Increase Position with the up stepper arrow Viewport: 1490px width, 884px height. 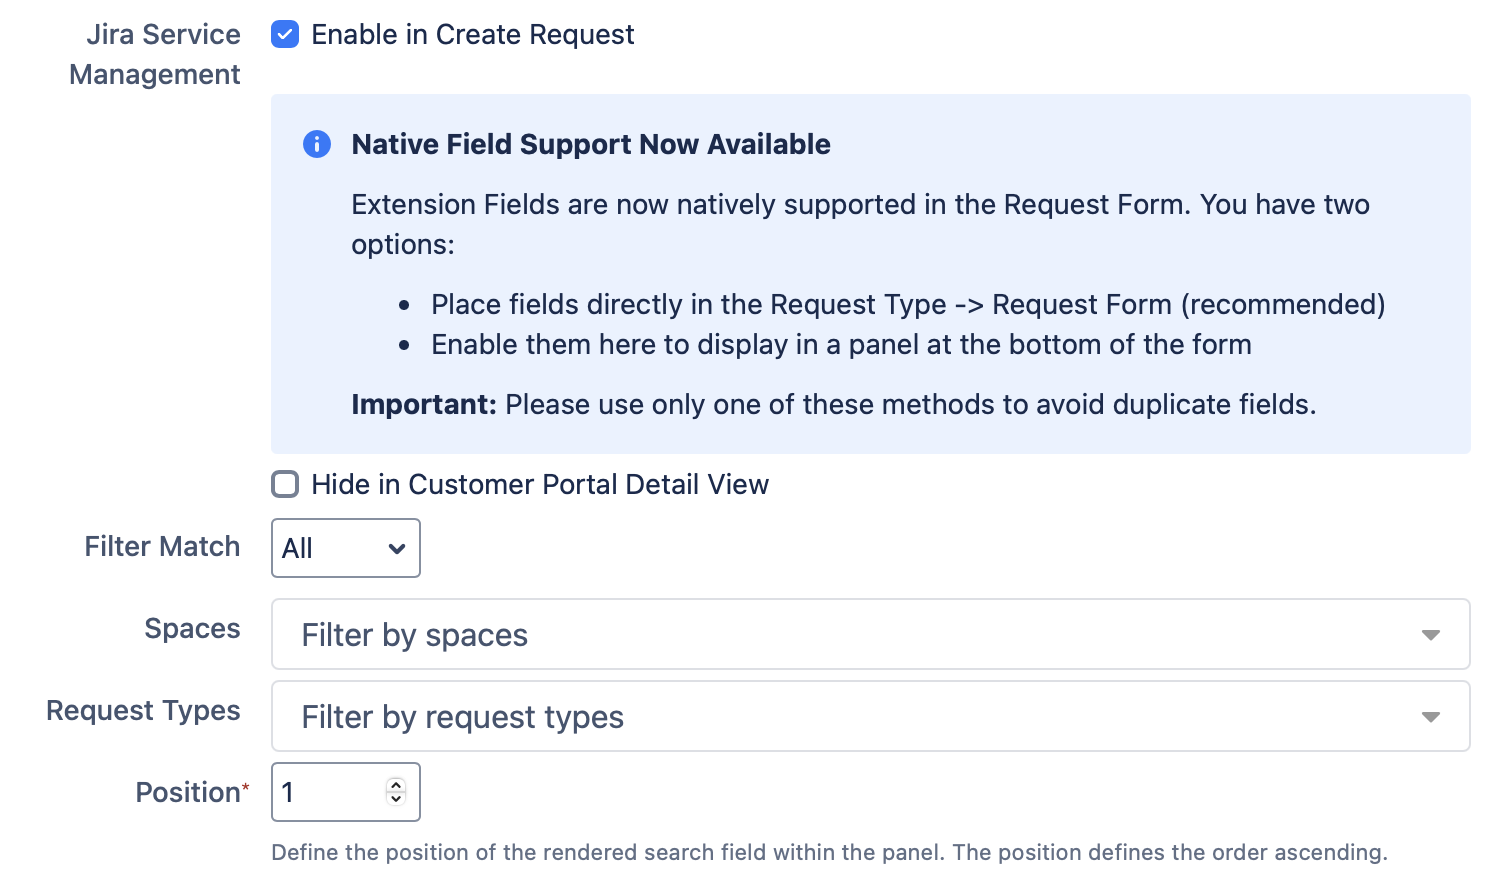point(396,785)
